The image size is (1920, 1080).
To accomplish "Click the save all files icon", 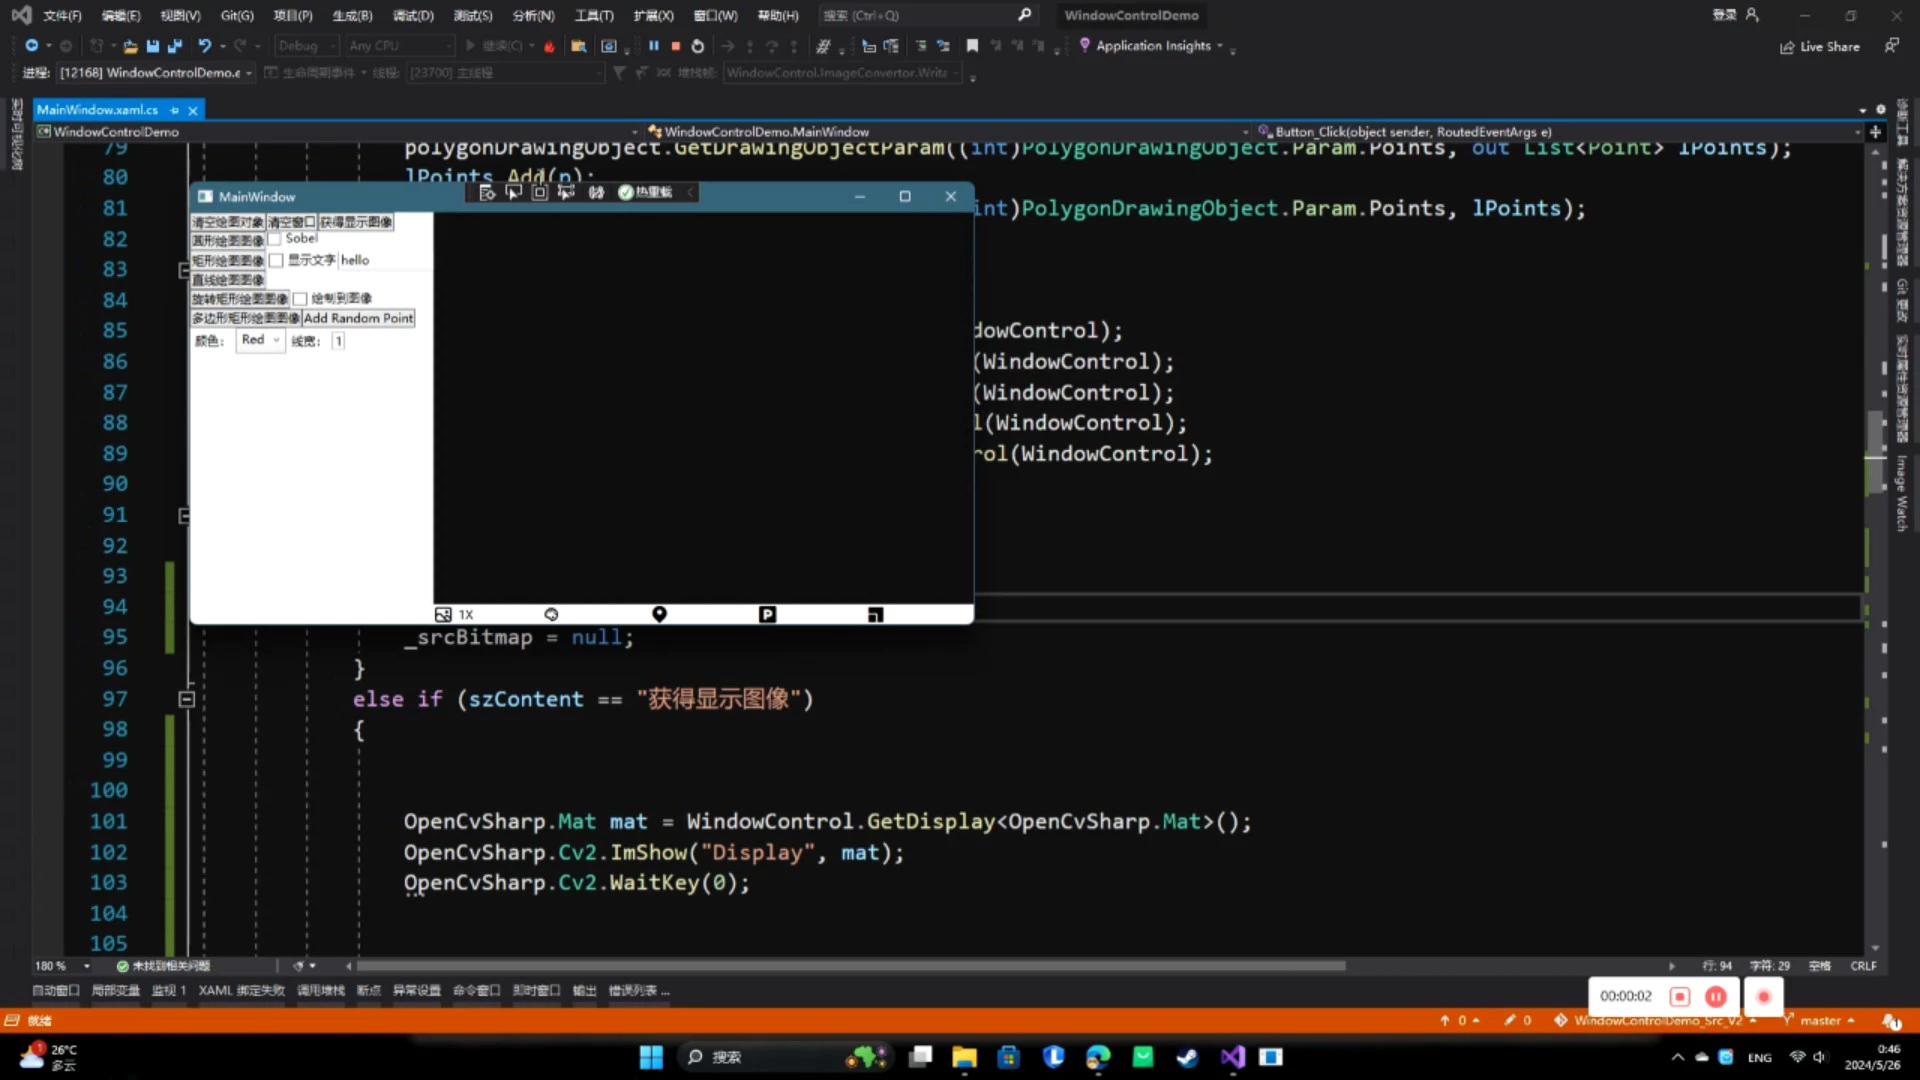I will (175, 46).
